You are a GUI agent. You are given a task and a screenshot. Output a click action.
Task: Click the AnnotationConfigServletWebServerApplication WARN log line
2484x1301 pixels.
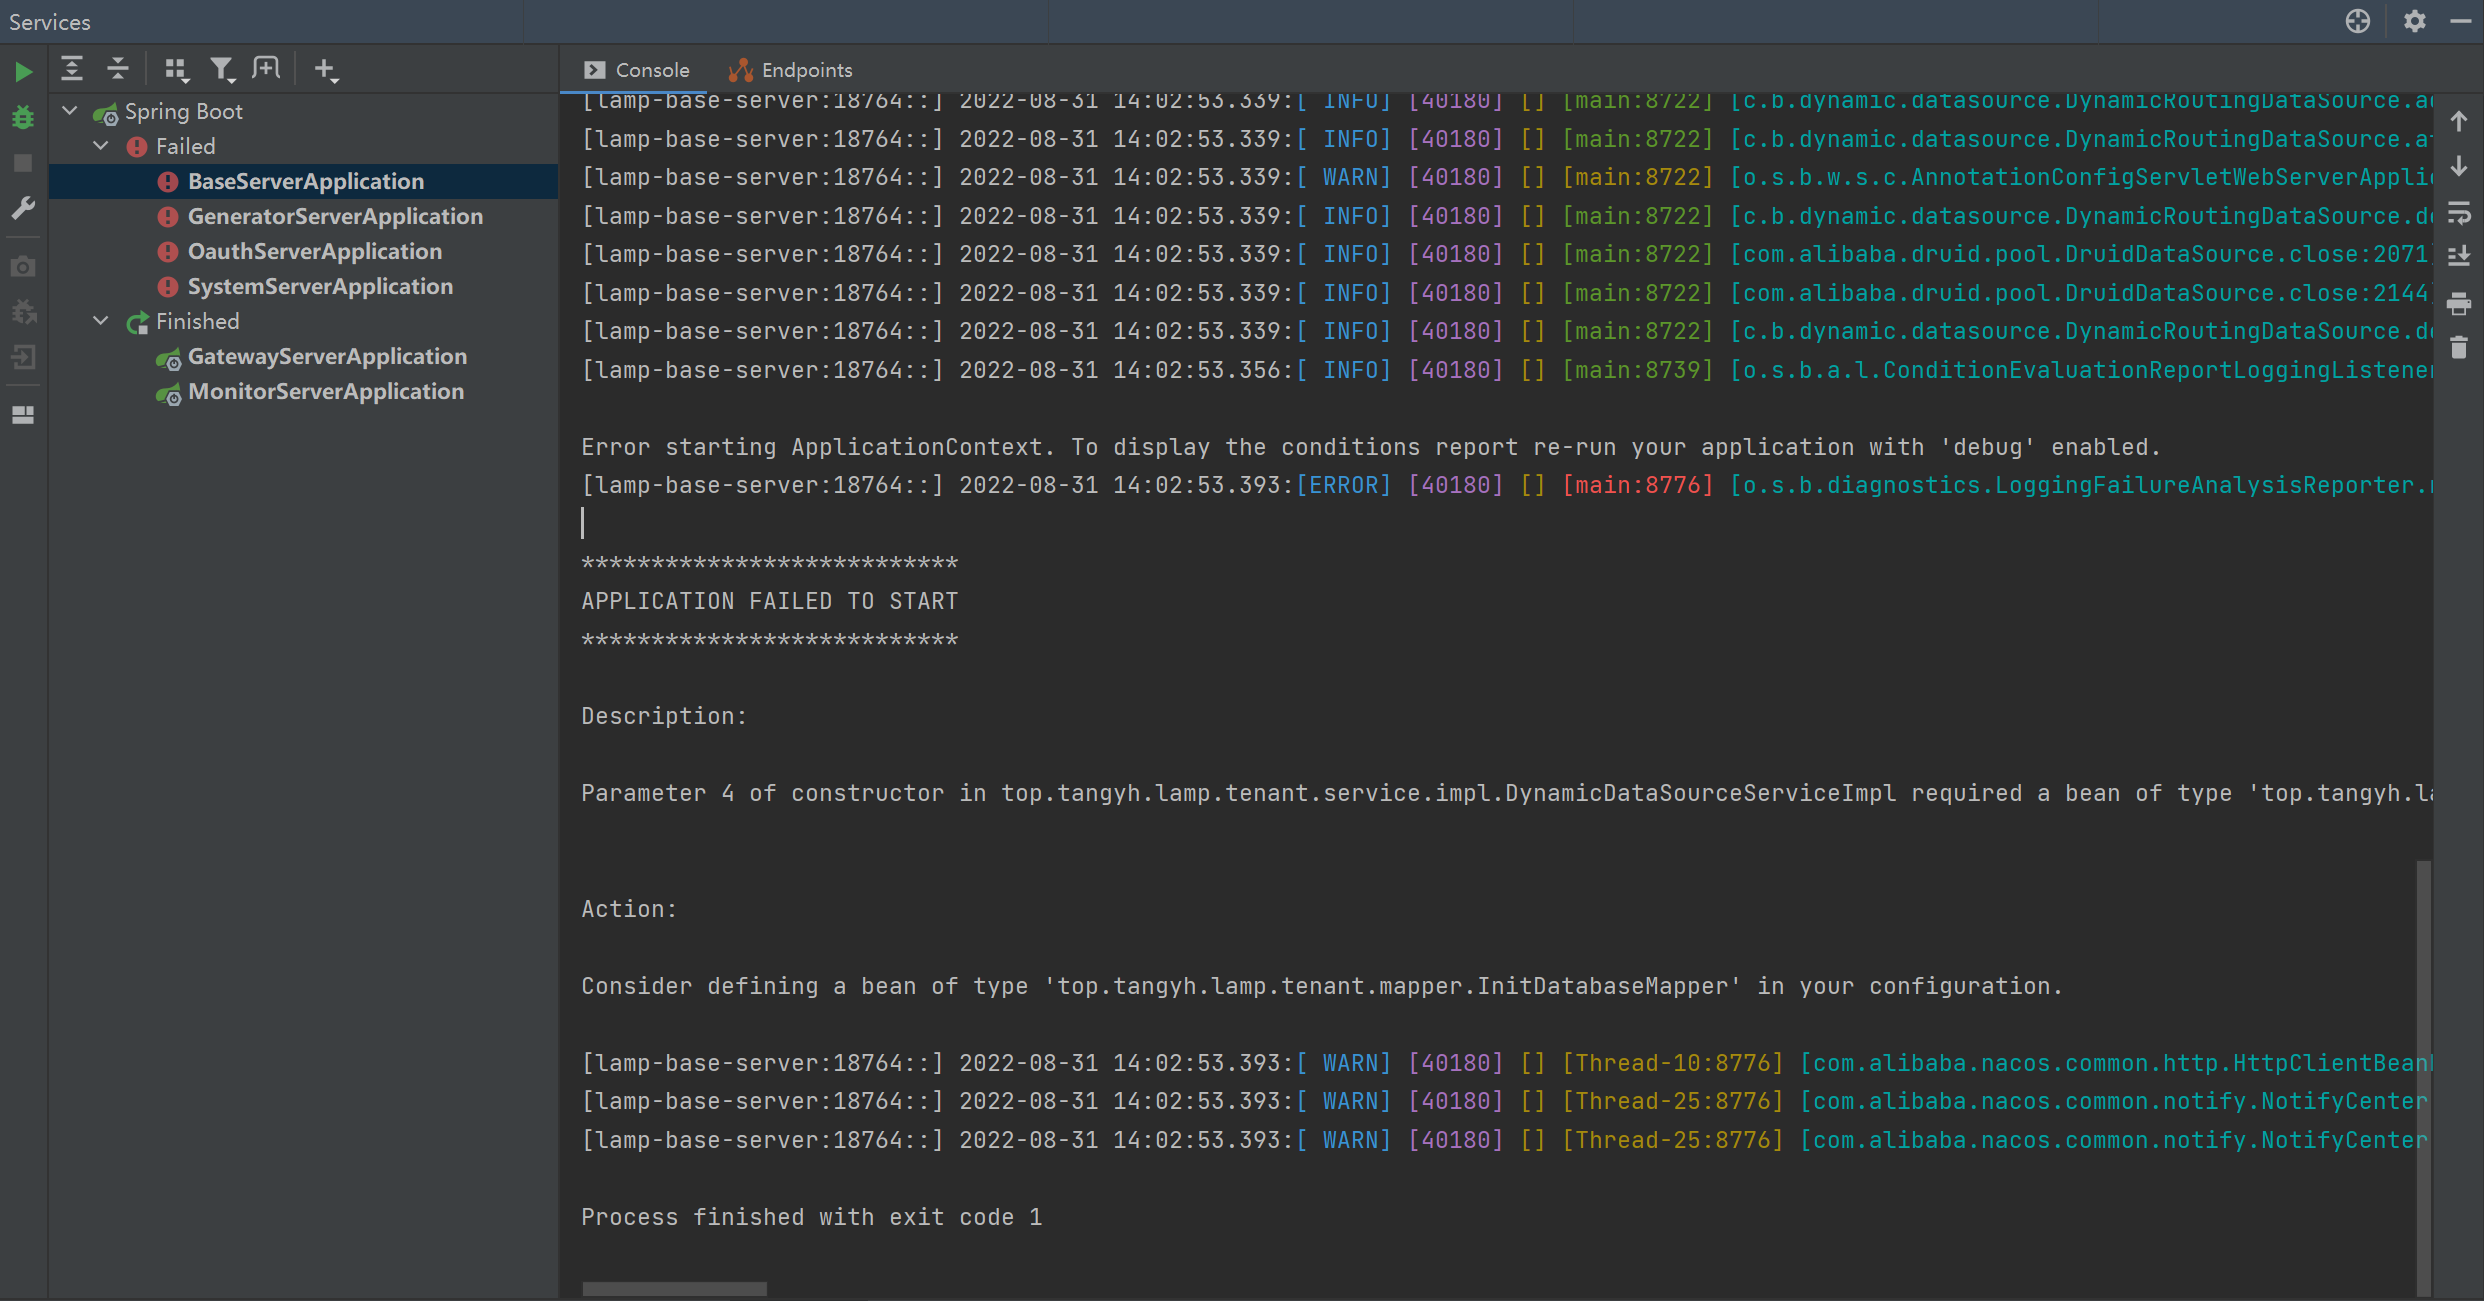[1506, 177]
